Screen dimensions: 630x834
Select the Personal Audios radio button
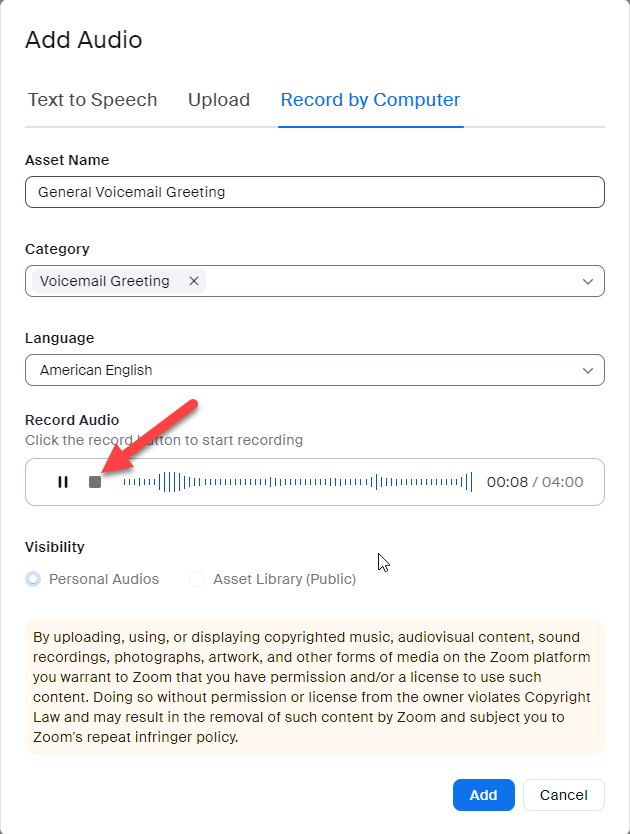34,579
